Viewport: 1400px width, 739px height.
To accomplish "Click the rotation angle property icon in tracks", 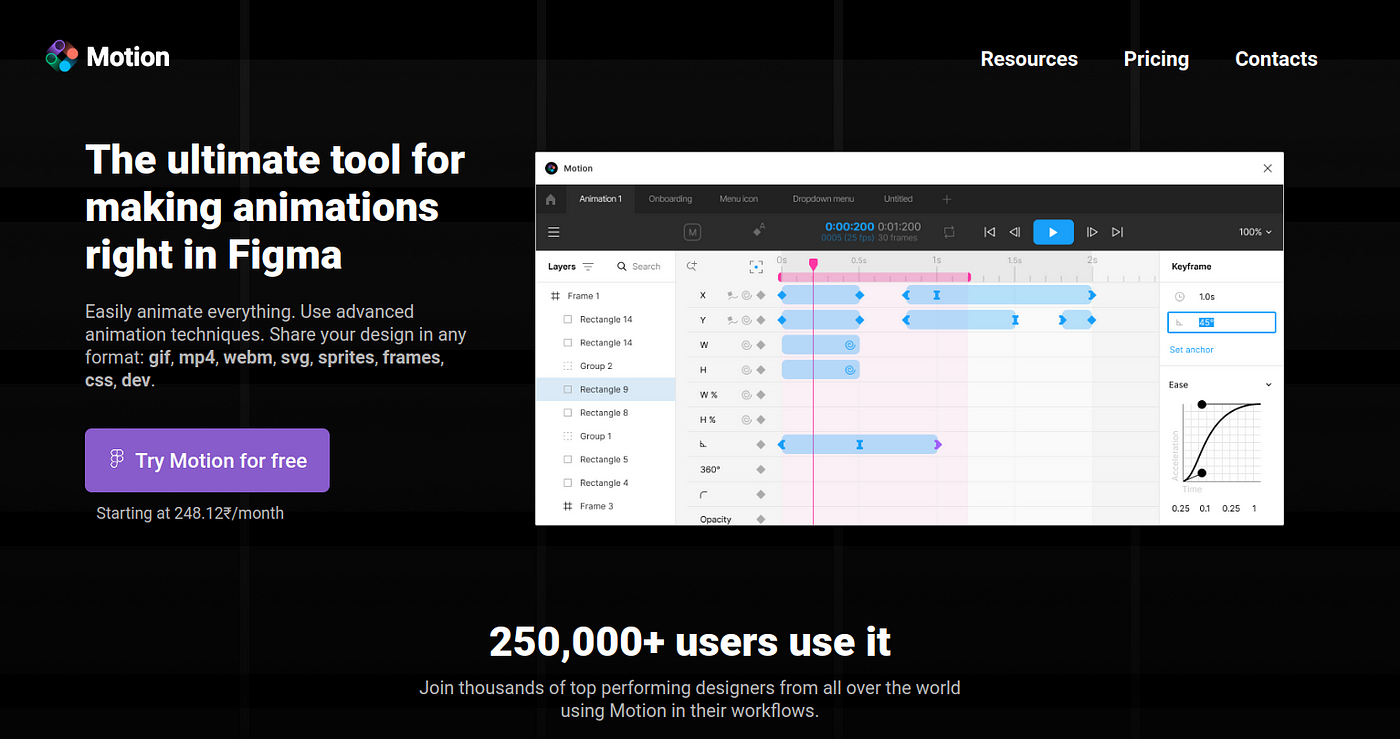I will pyautogui.click(x=704, y=444).
